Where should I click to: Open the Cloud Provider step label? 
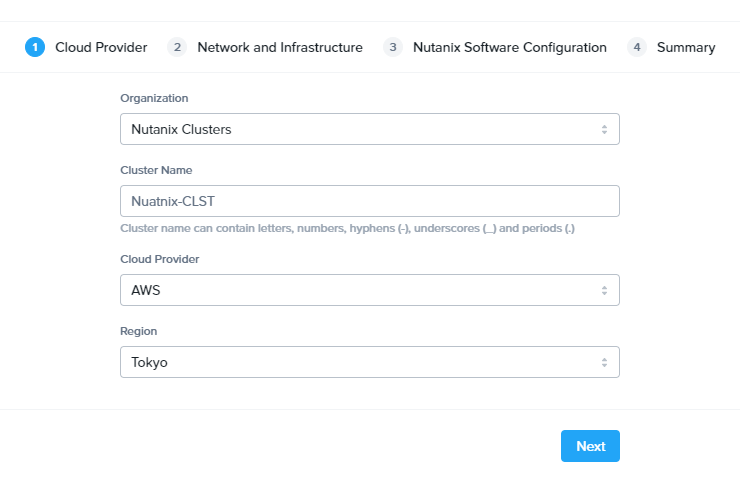[x=101, y=47]
